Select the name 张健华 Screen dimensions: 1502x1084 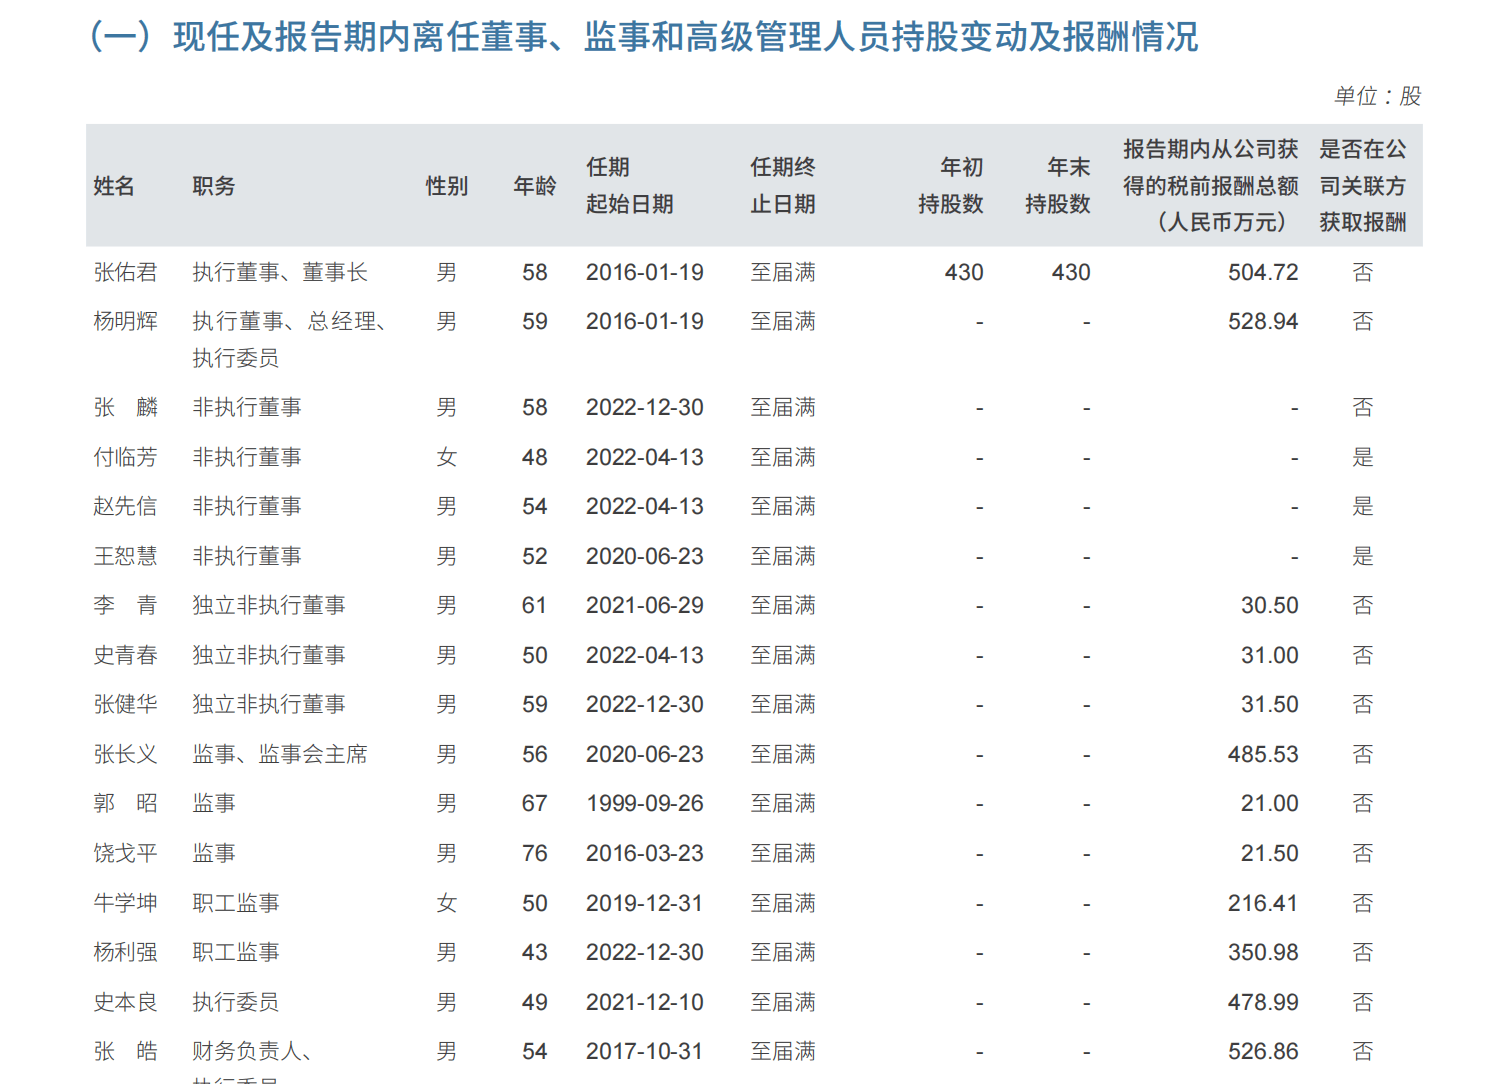click(x=125, y=704)
